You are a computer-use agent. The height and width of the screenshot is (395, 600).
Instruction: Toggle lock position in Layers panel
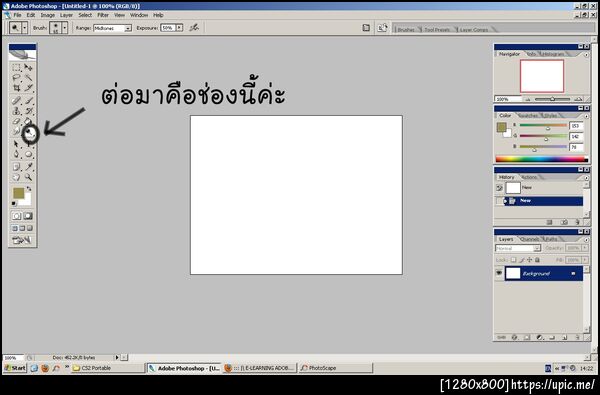[x=530, y=260]
